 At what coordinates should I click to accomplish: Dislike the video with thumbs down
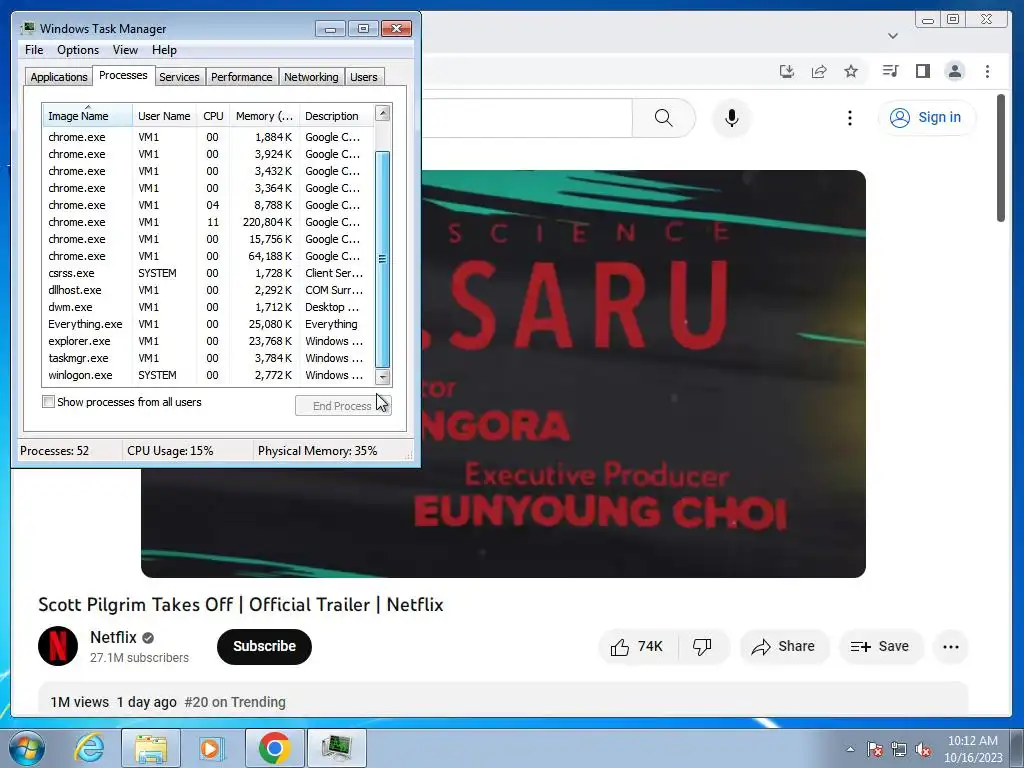coord(703,647)
